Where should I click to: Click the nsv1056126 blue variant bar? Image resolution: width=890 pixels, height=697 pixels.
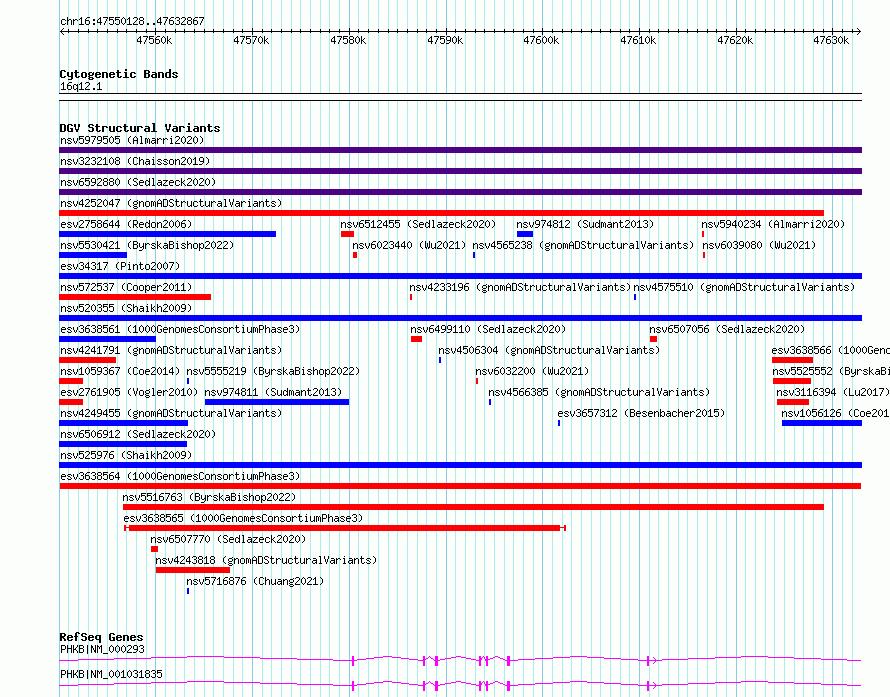tap(822, 423)
